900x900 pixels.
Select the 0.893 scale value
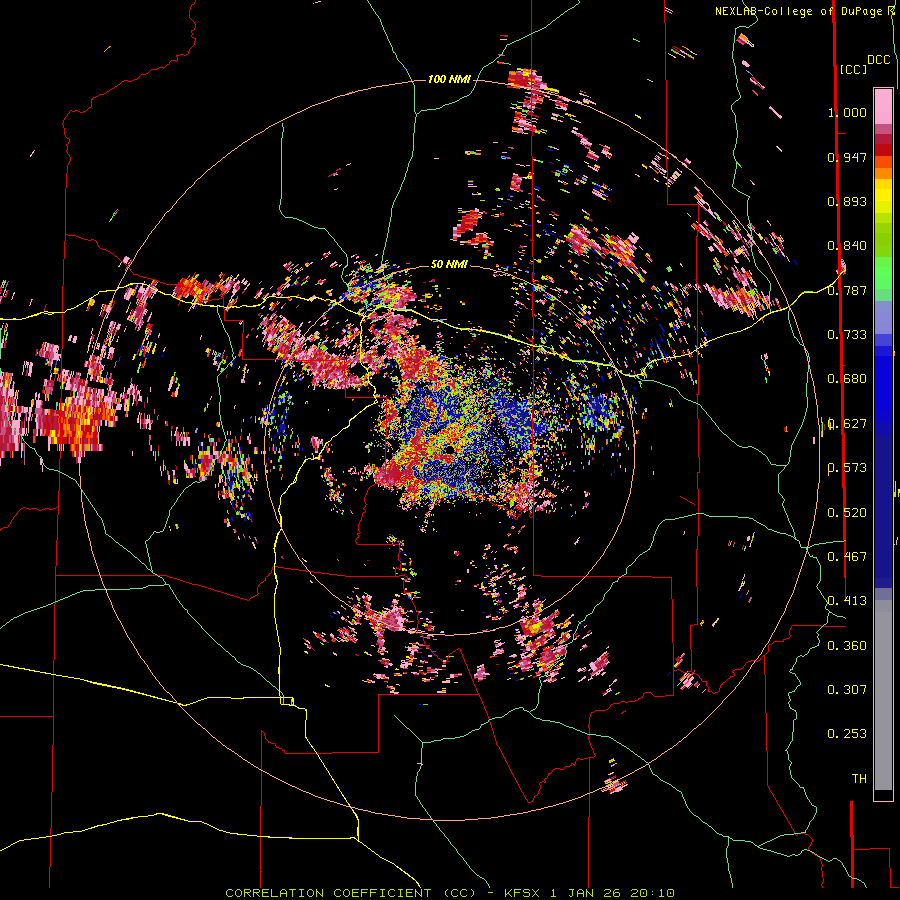[847, 201]
